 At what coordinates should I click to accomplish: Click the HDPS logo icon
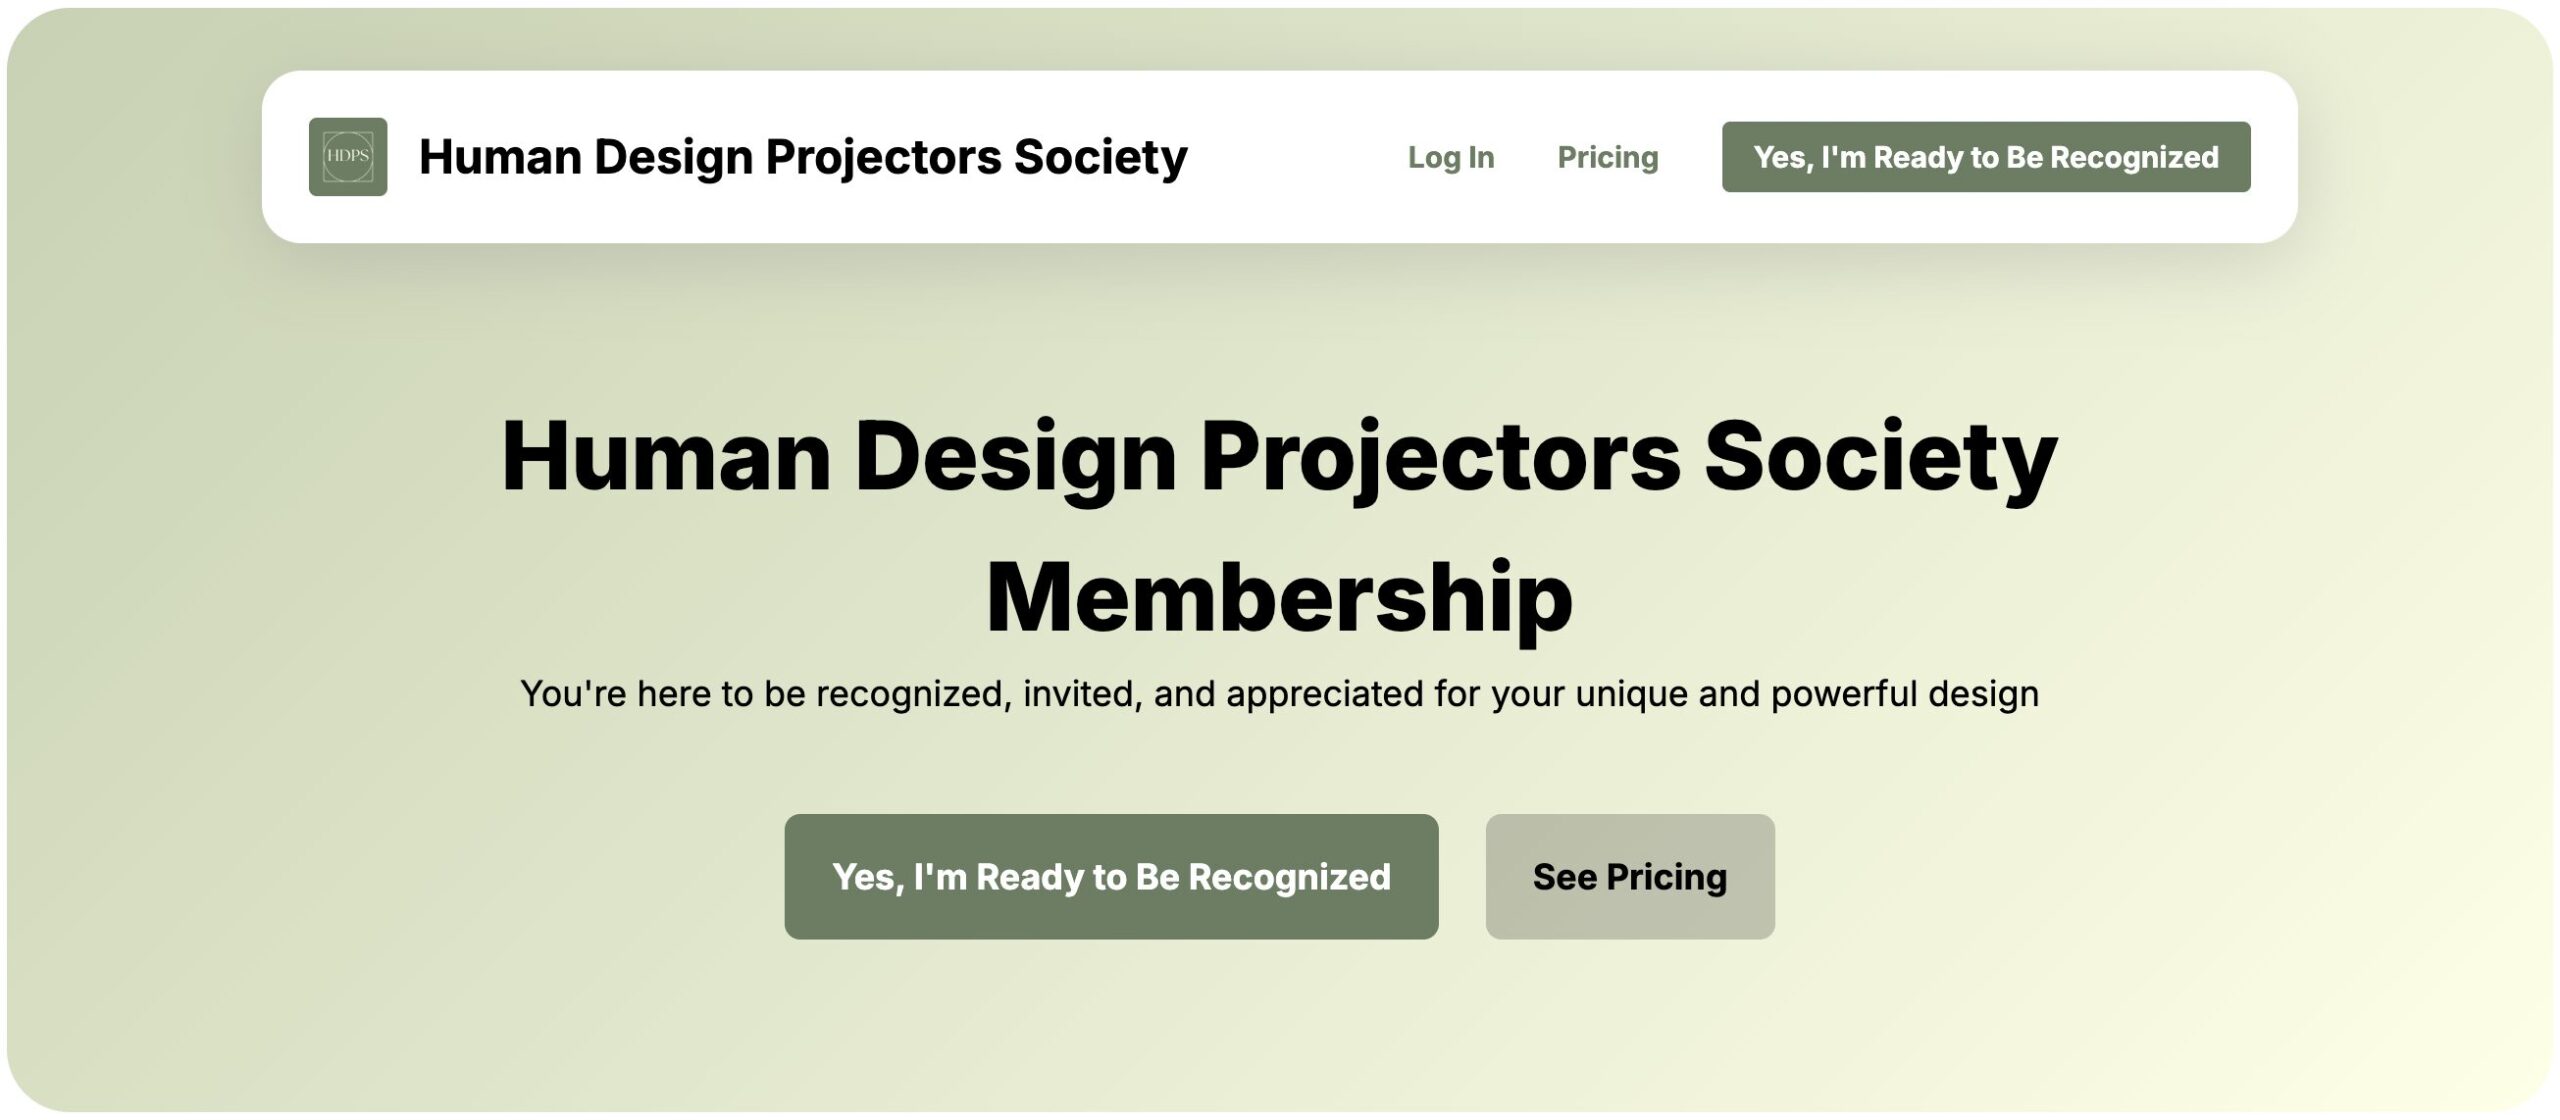(347, 157)
